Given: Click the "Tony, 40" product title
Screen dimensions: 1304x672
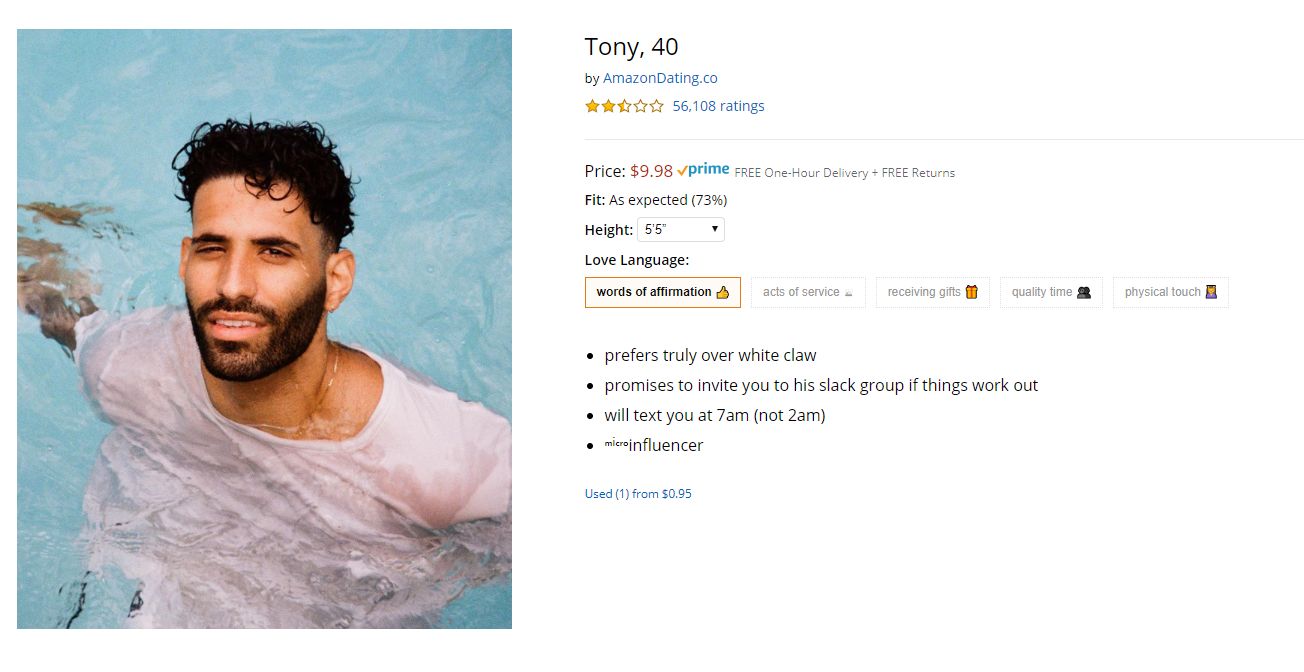Looking at the screenshot, I should click(631, 47).
